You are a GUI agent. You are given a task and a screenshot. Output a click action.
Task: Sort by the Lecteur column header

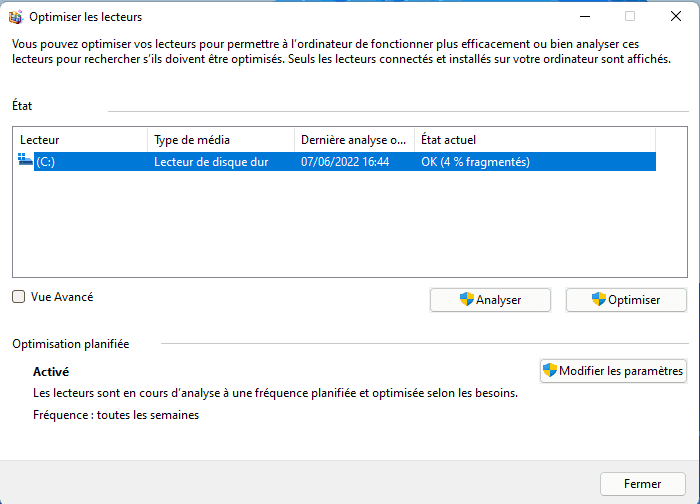(80, 140)
